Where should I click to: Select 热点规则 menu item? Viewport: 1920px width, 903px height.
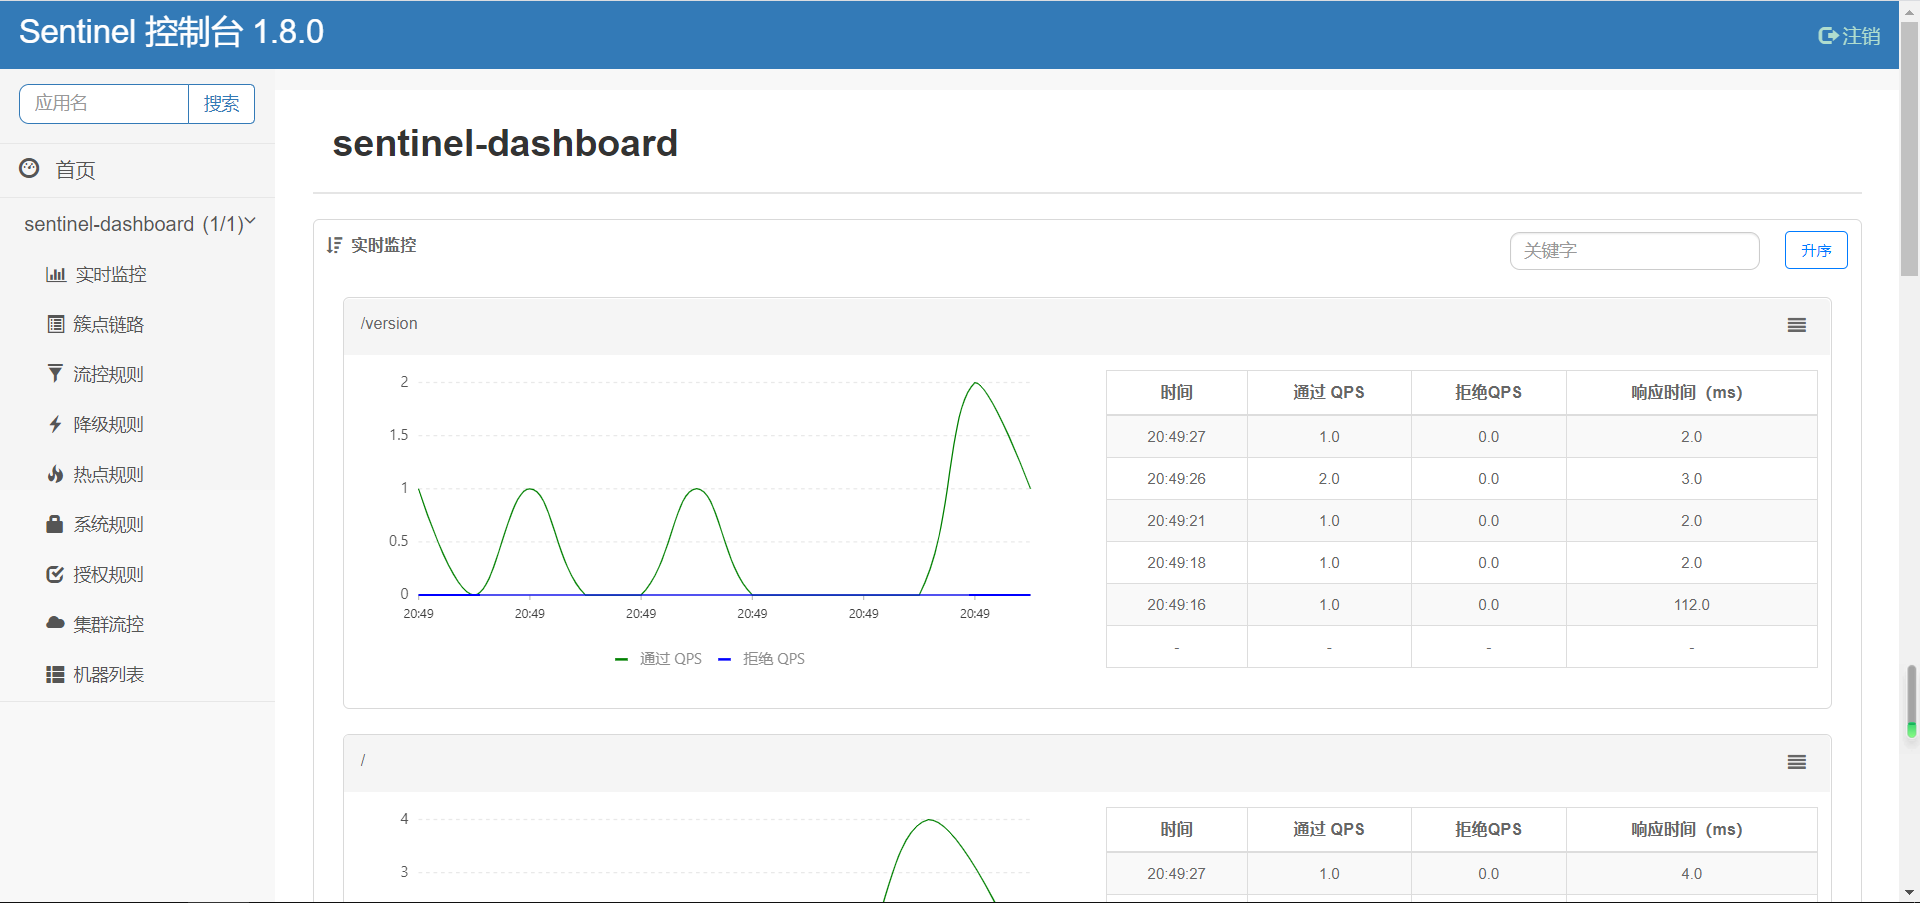tap(108, 474)
